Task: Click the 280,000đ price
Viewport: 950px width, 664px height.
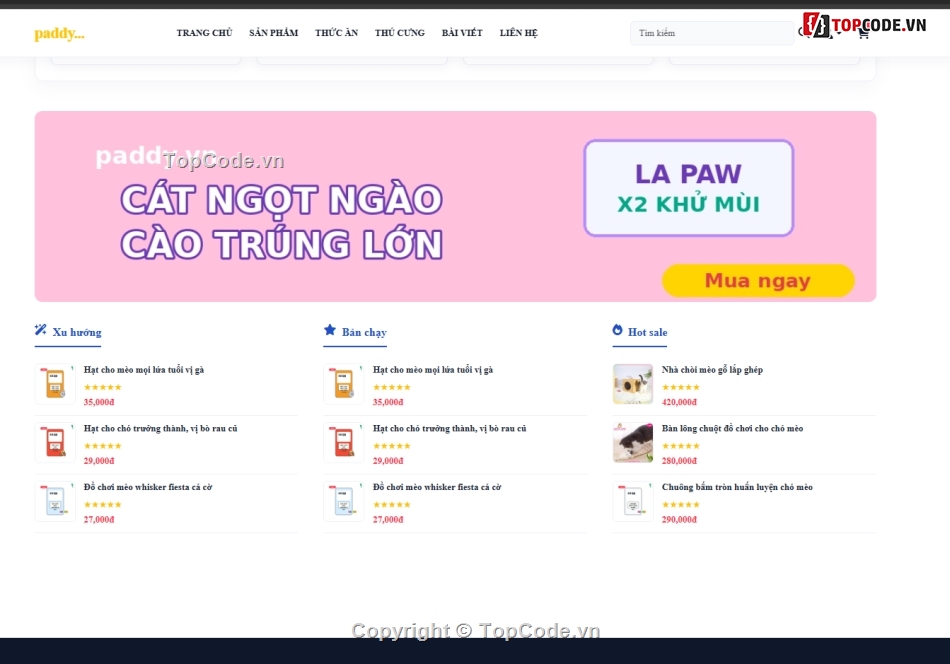Action: tap(679, 461)
